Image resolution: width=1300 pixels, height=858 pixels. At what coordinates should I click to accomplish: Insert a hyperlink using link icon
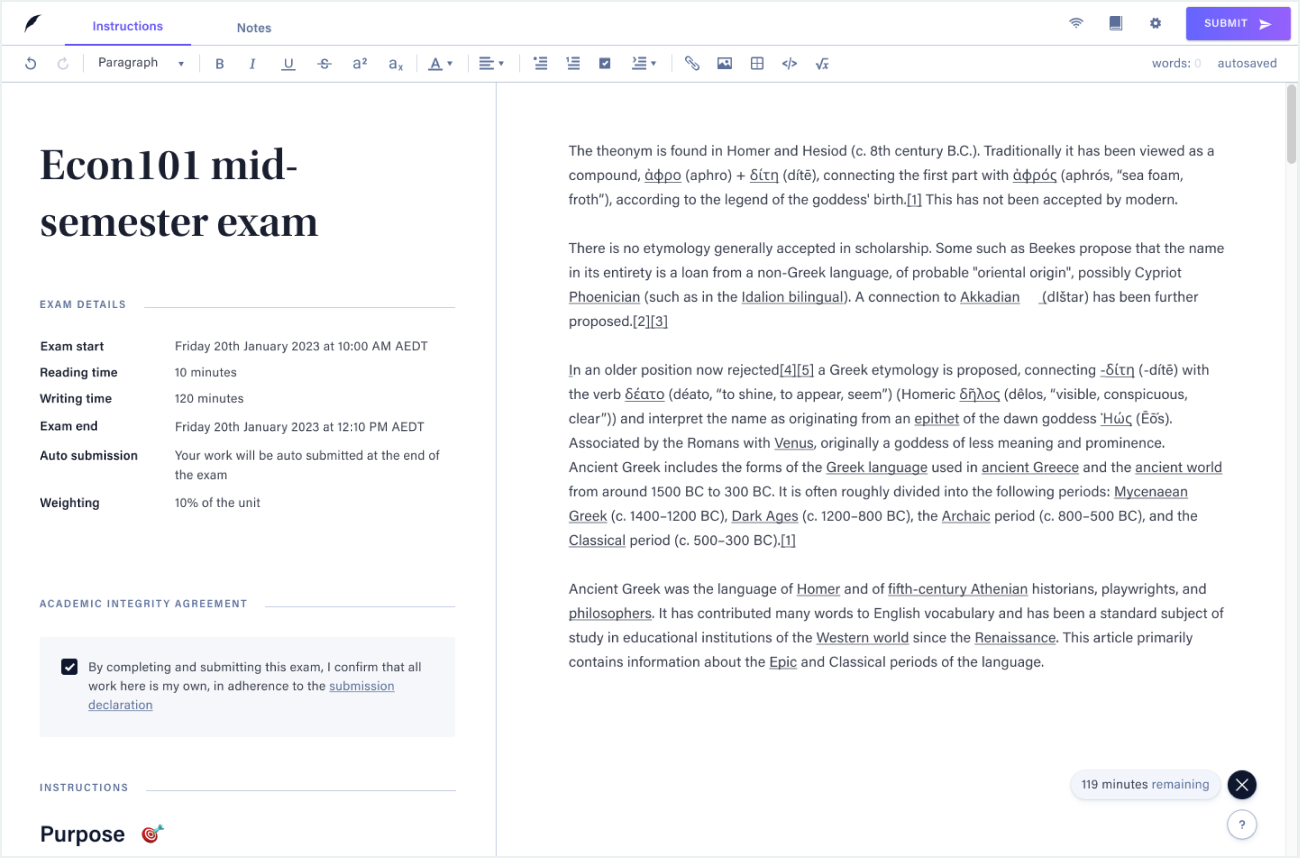(x=692, y=64)
